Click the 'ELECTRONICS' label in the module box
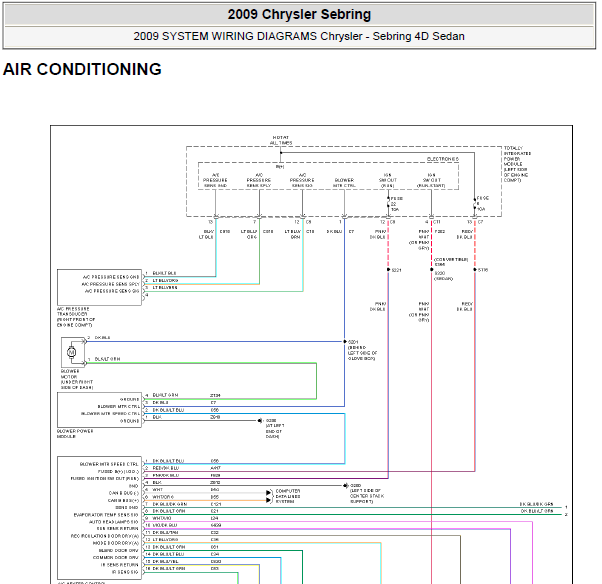Image resolution: width=602 pixels, height=584 pixels. (443, 159)
